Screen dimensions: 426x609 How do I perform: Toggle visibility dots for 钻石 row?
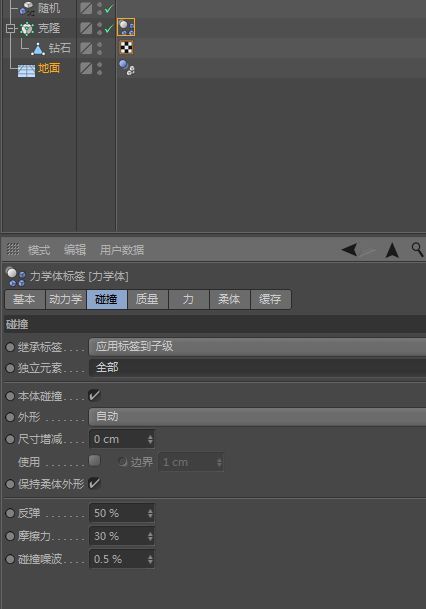(99, 49)
